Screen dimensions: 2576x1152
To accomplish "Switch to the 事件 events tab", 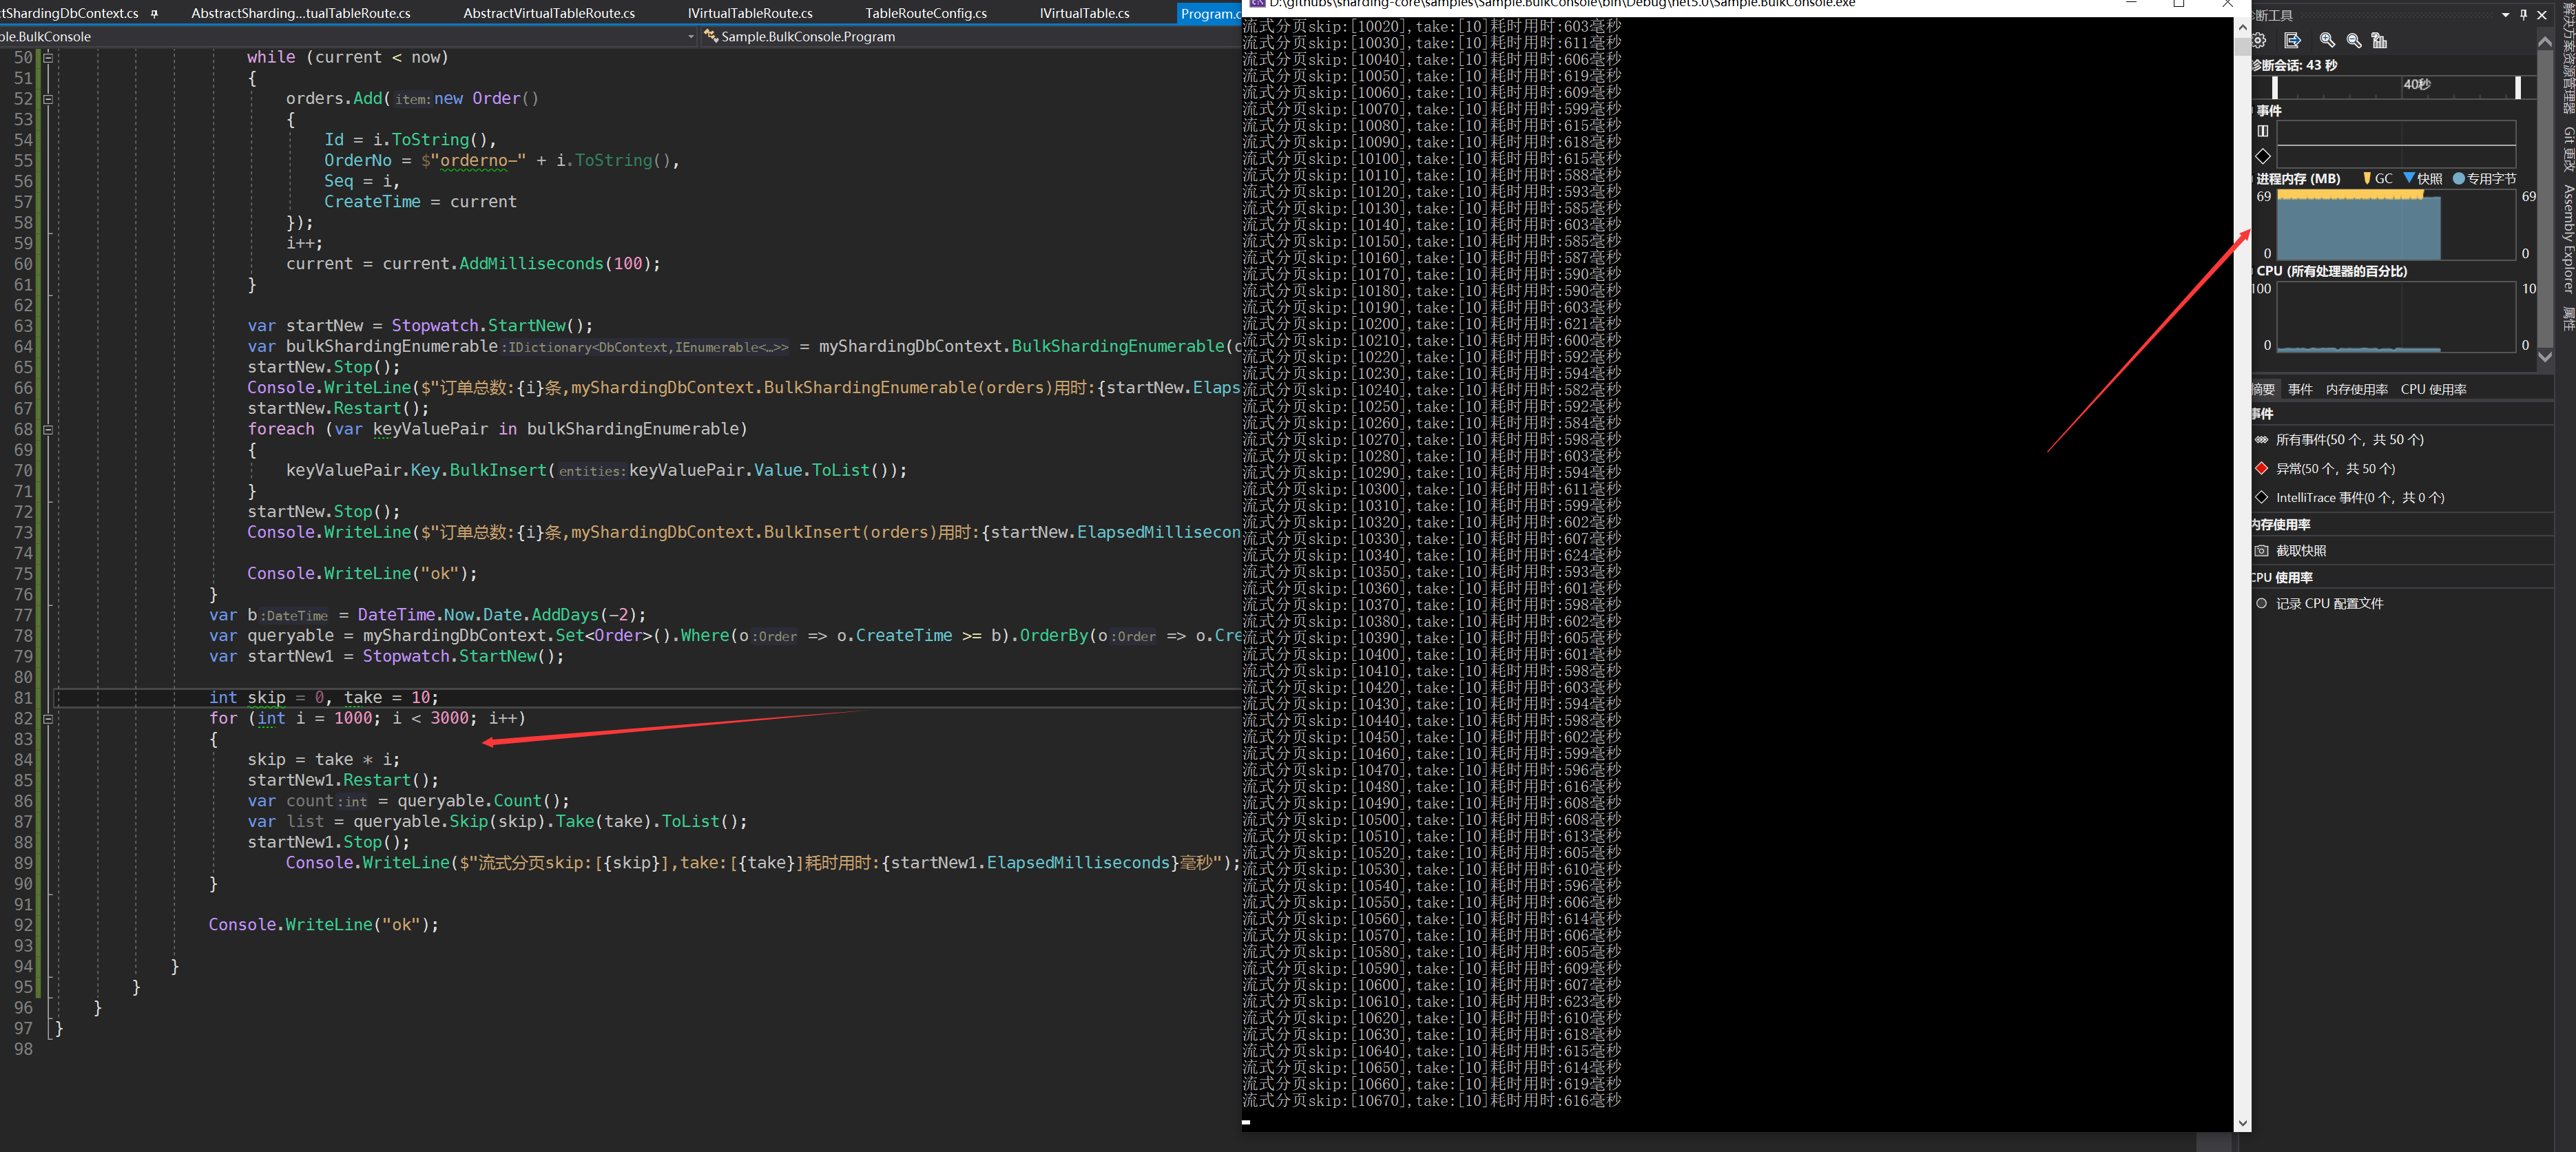I will click(2300, 390).
